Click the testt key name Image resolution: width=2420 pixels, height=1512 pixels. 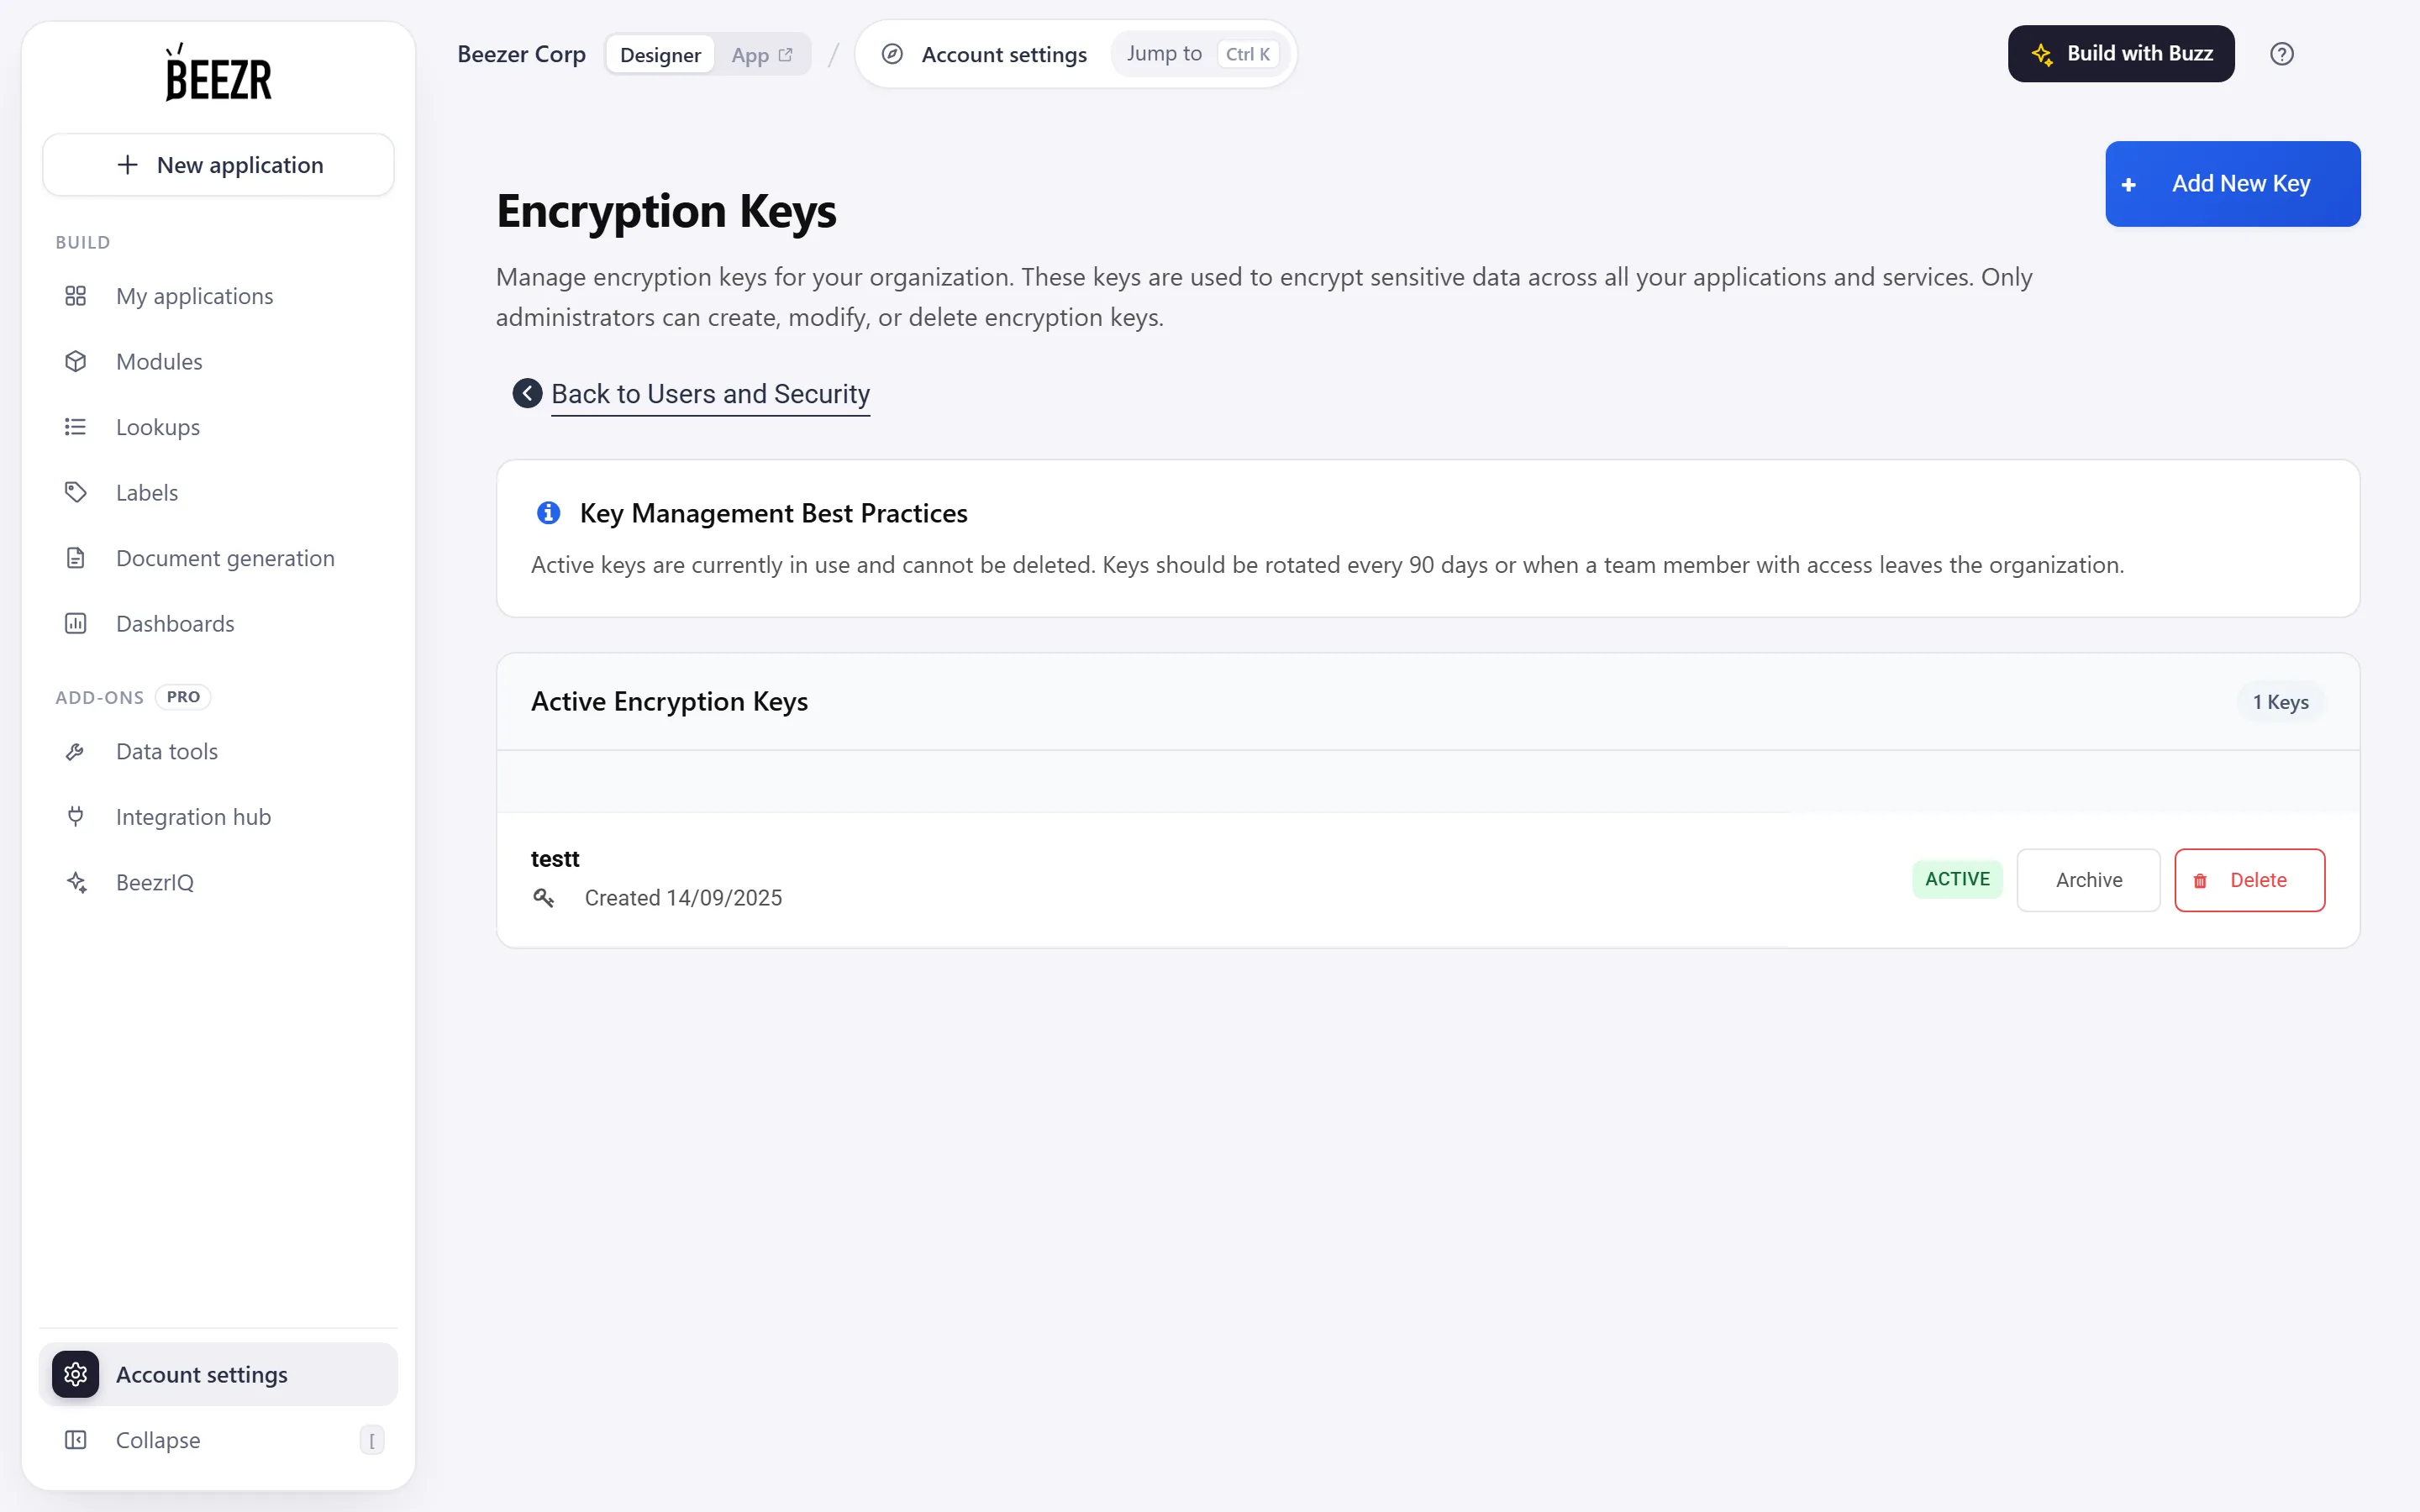coord(555,859)
